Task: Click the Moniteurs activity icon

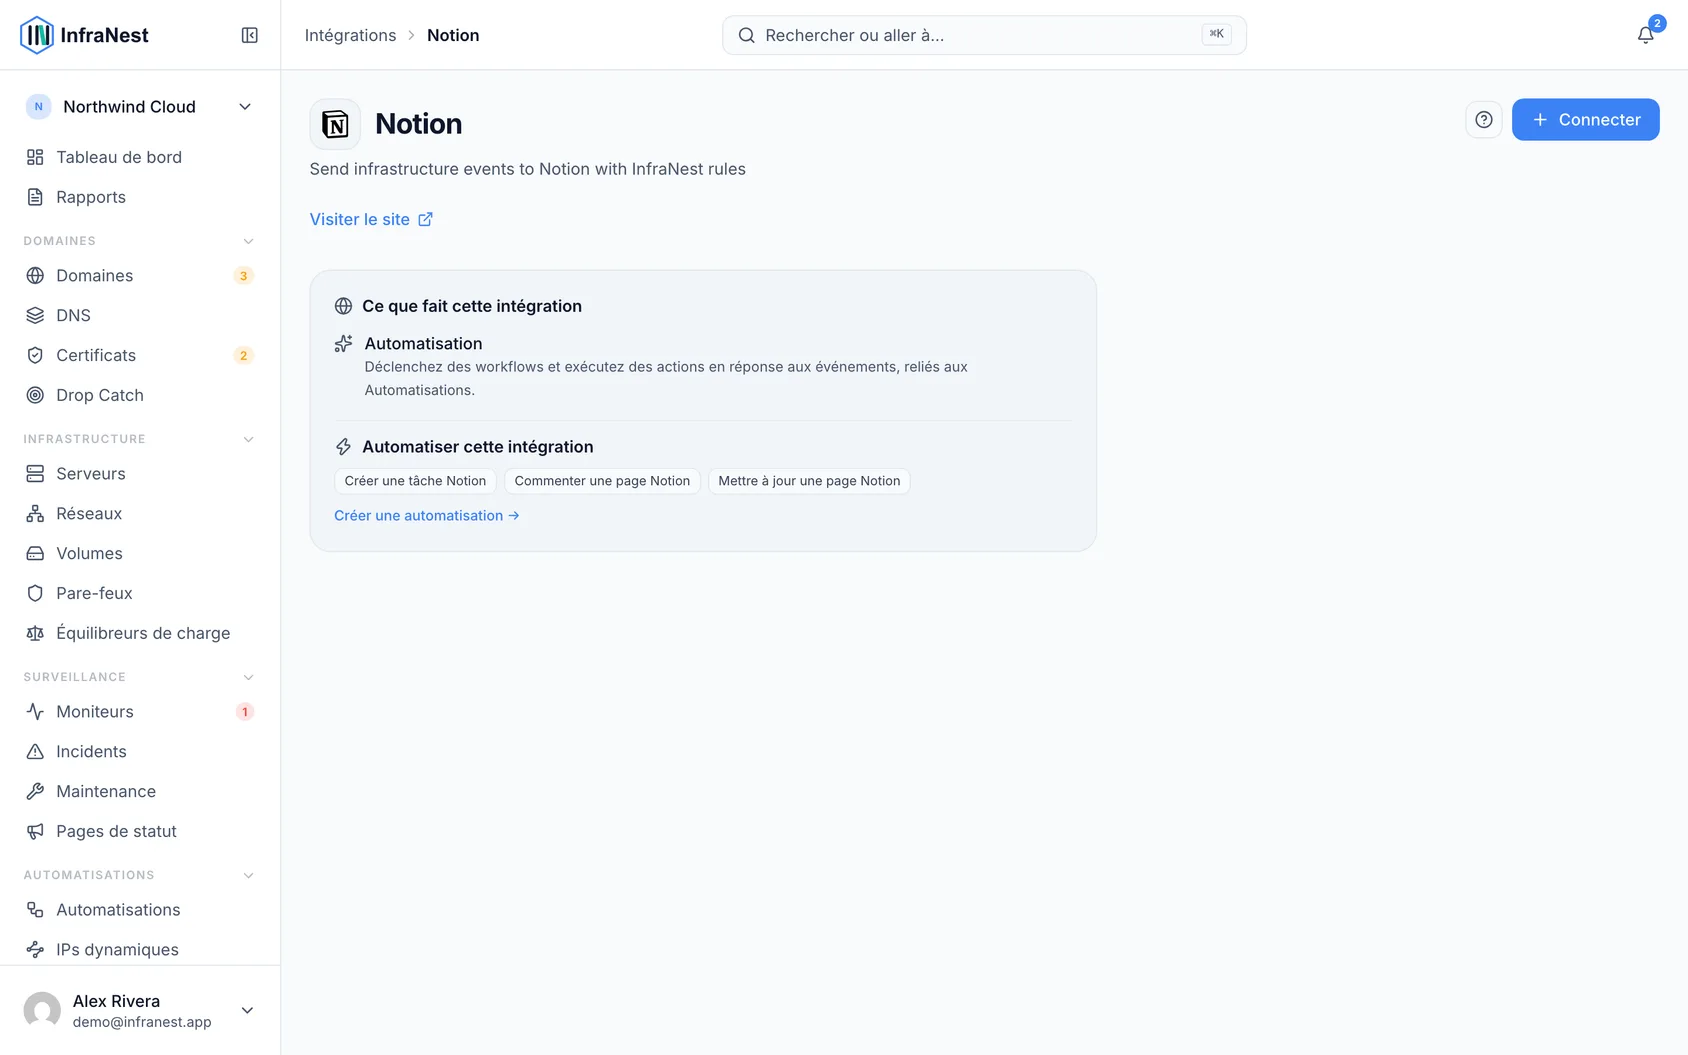Action: pyautogui.click(x=35, y=711)
